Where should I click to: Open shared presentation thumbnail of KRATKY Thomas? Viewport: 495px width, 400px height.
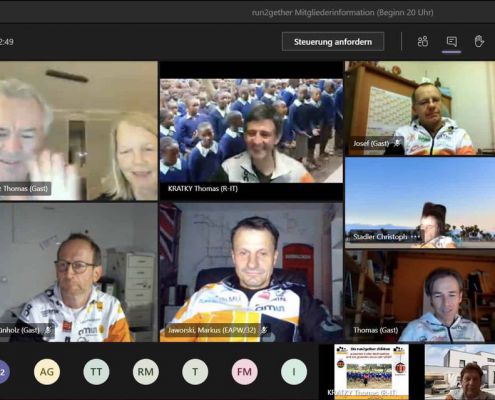coord(371,372)
